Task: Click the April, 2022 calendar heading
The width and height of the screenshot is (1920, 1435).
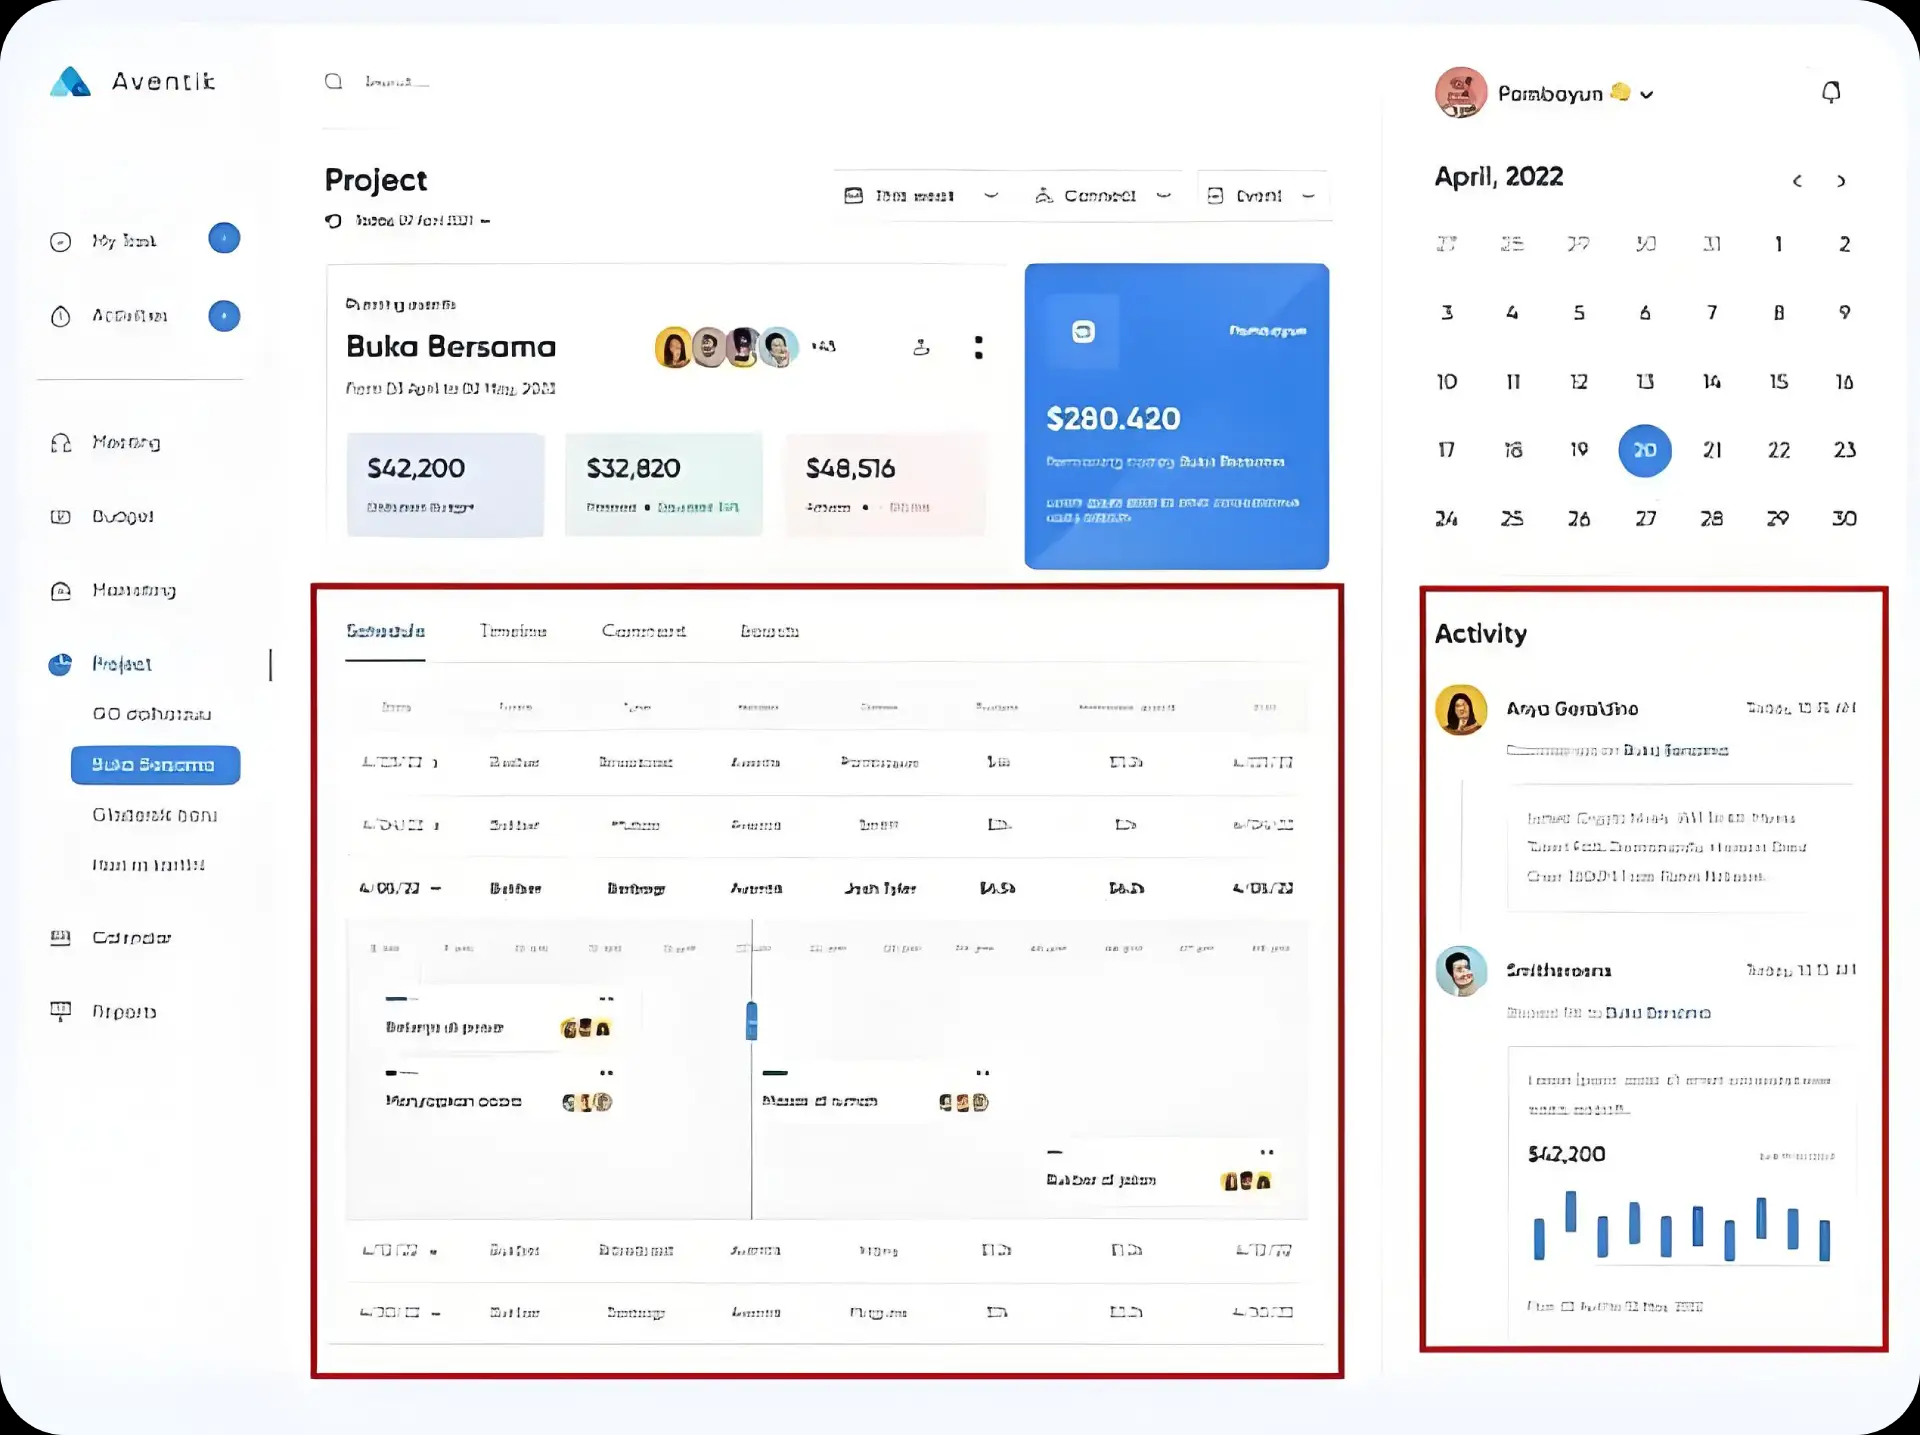Action: pos(1498,177)
